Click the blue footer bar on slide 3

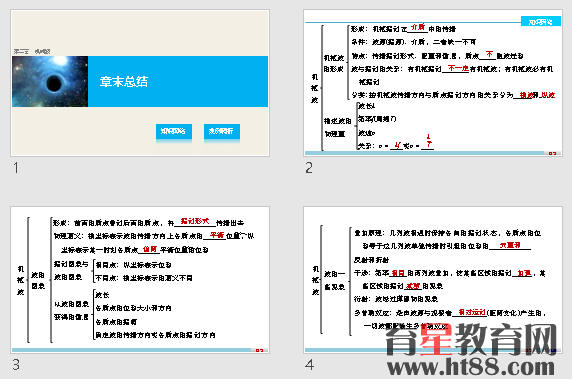pos(132,350)
